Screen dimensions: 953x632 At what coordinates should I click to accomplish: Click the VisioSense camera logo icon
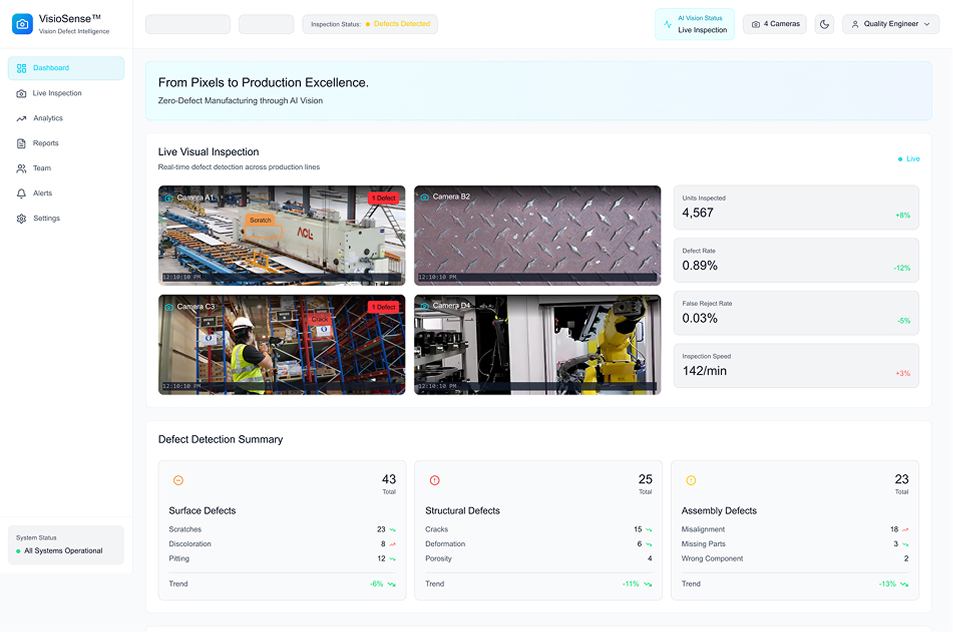pyautogui.click(x=22, y=24)
